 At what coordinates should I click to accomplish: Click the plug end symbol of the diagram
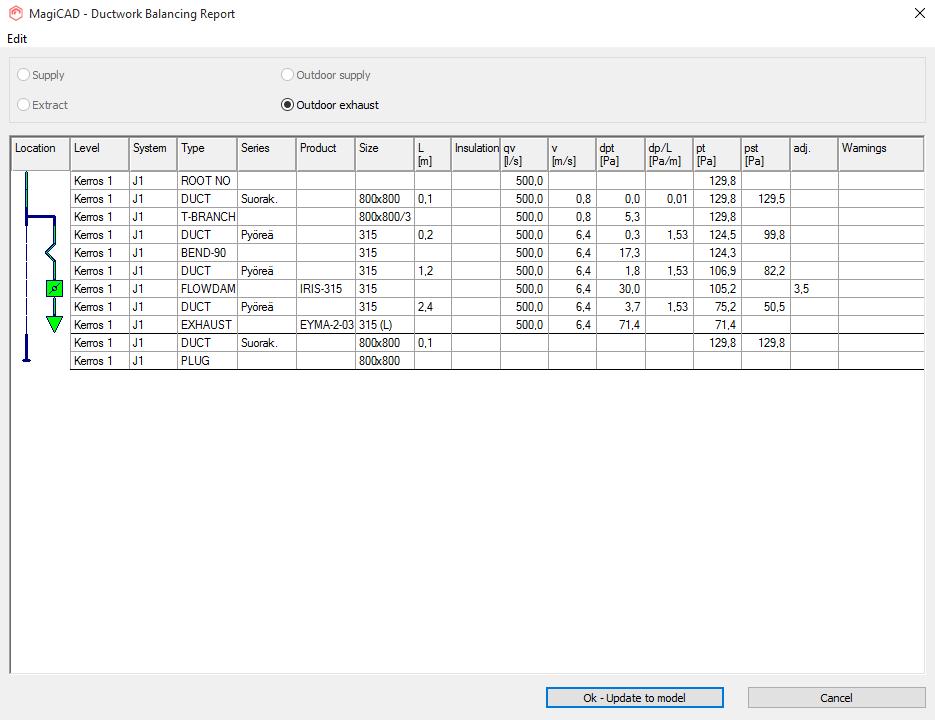coord(26,360)
